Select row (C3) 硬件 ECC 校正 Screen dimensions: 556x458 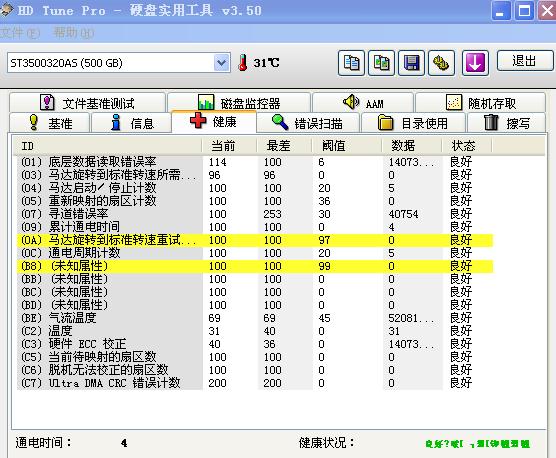(x=255, y=344)
